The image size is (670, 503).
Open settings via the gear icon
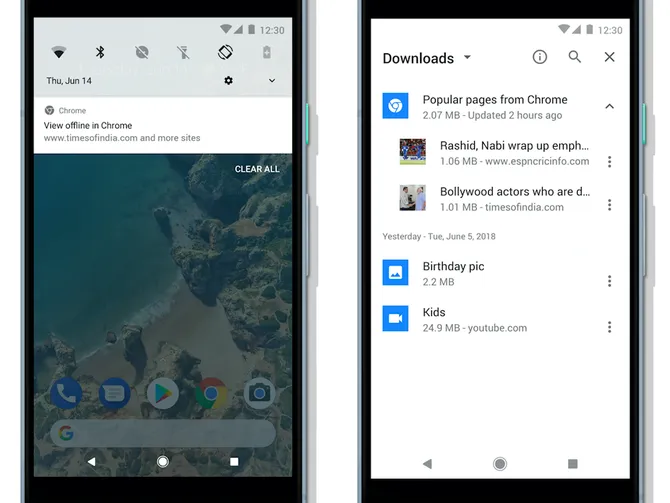point(229,80)
